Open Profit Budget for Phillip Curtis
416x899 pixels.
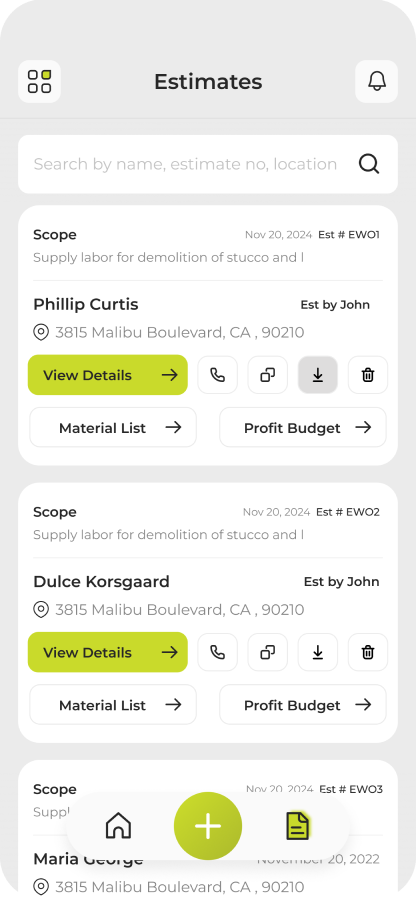(303, 427)
